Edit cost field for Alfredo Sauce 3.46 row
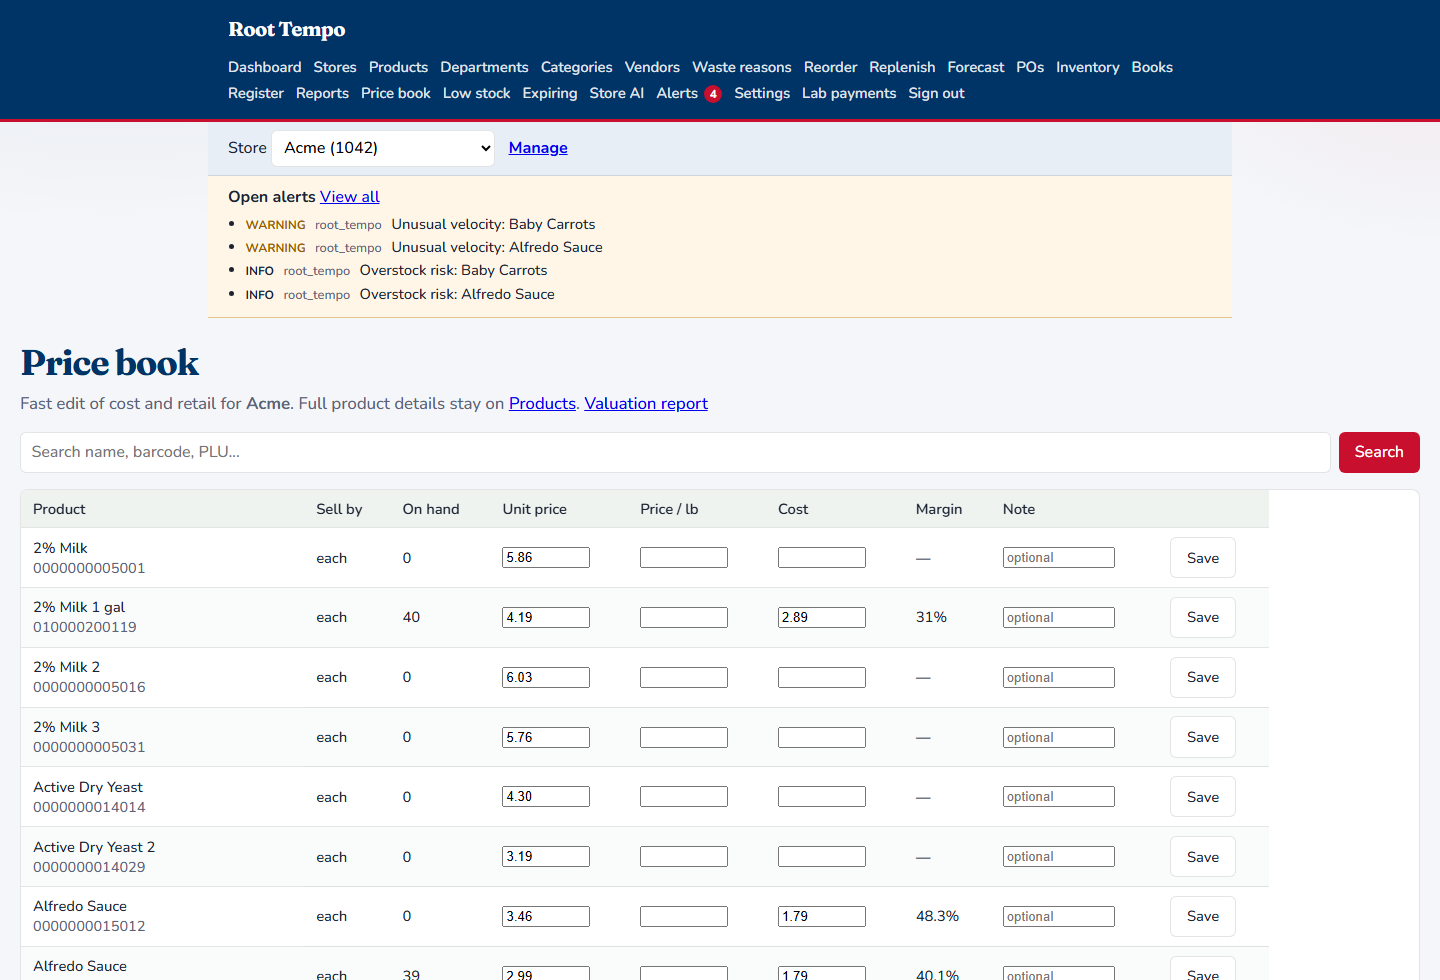The width and height of the screenshot is (1440, 980). [822, 916]
